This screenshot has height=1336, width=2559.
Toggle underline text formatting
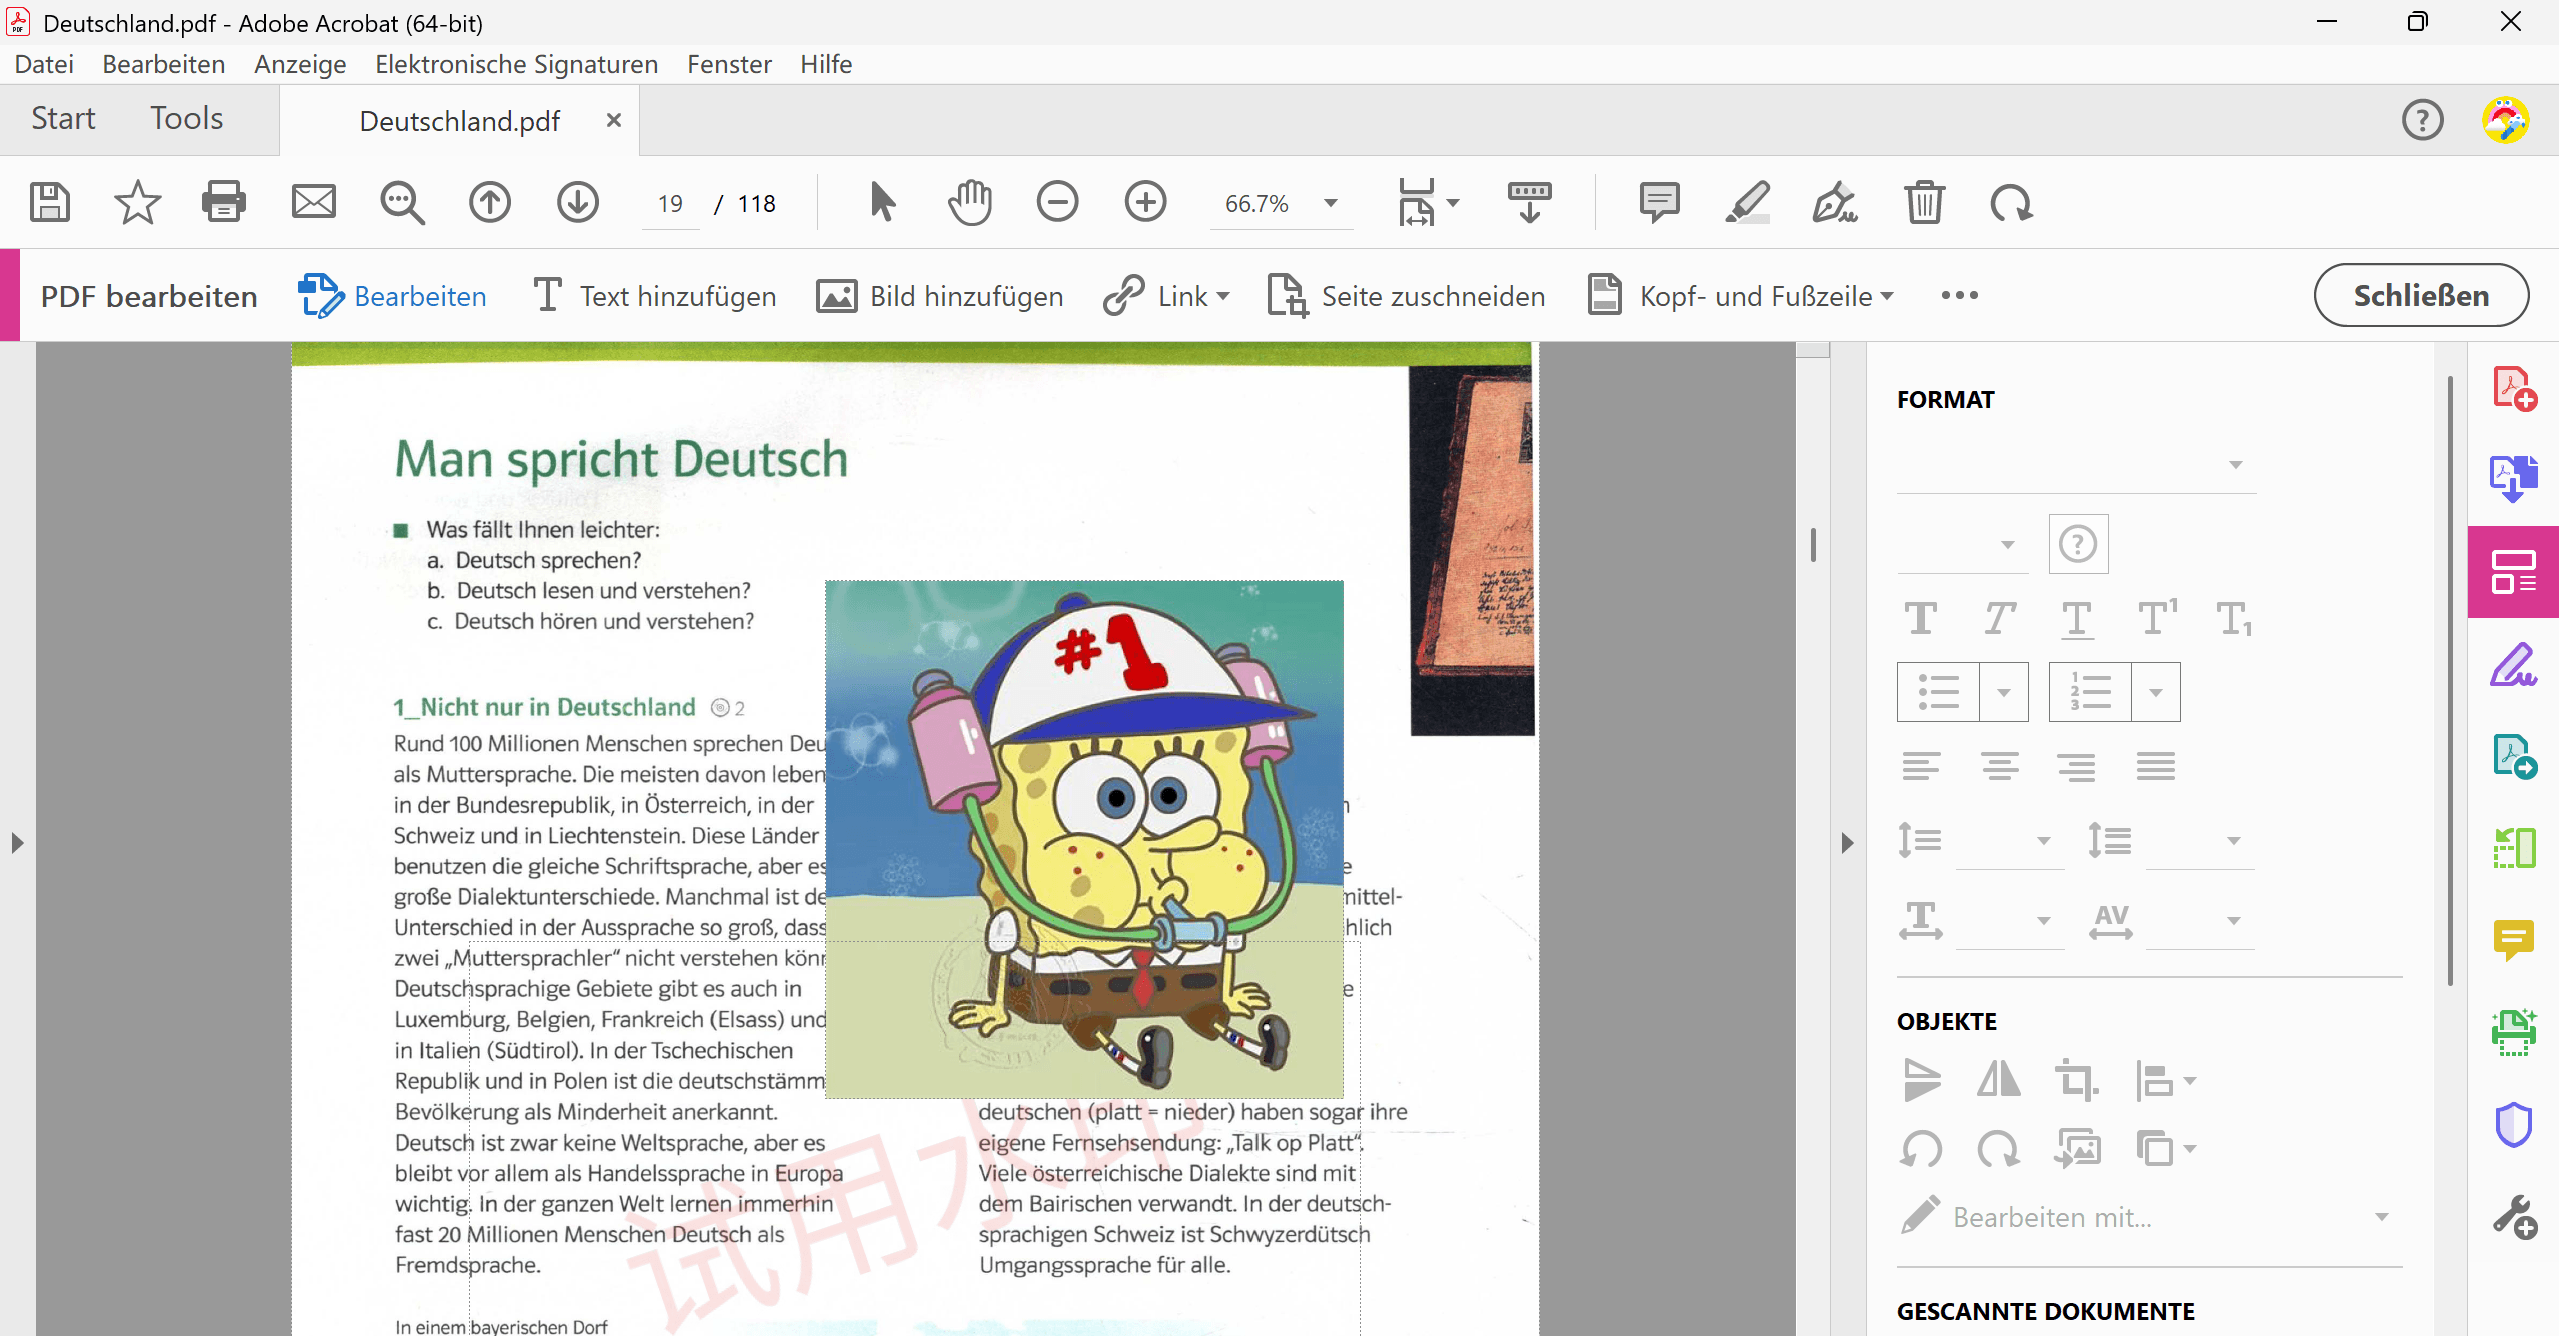(2077, 619)
